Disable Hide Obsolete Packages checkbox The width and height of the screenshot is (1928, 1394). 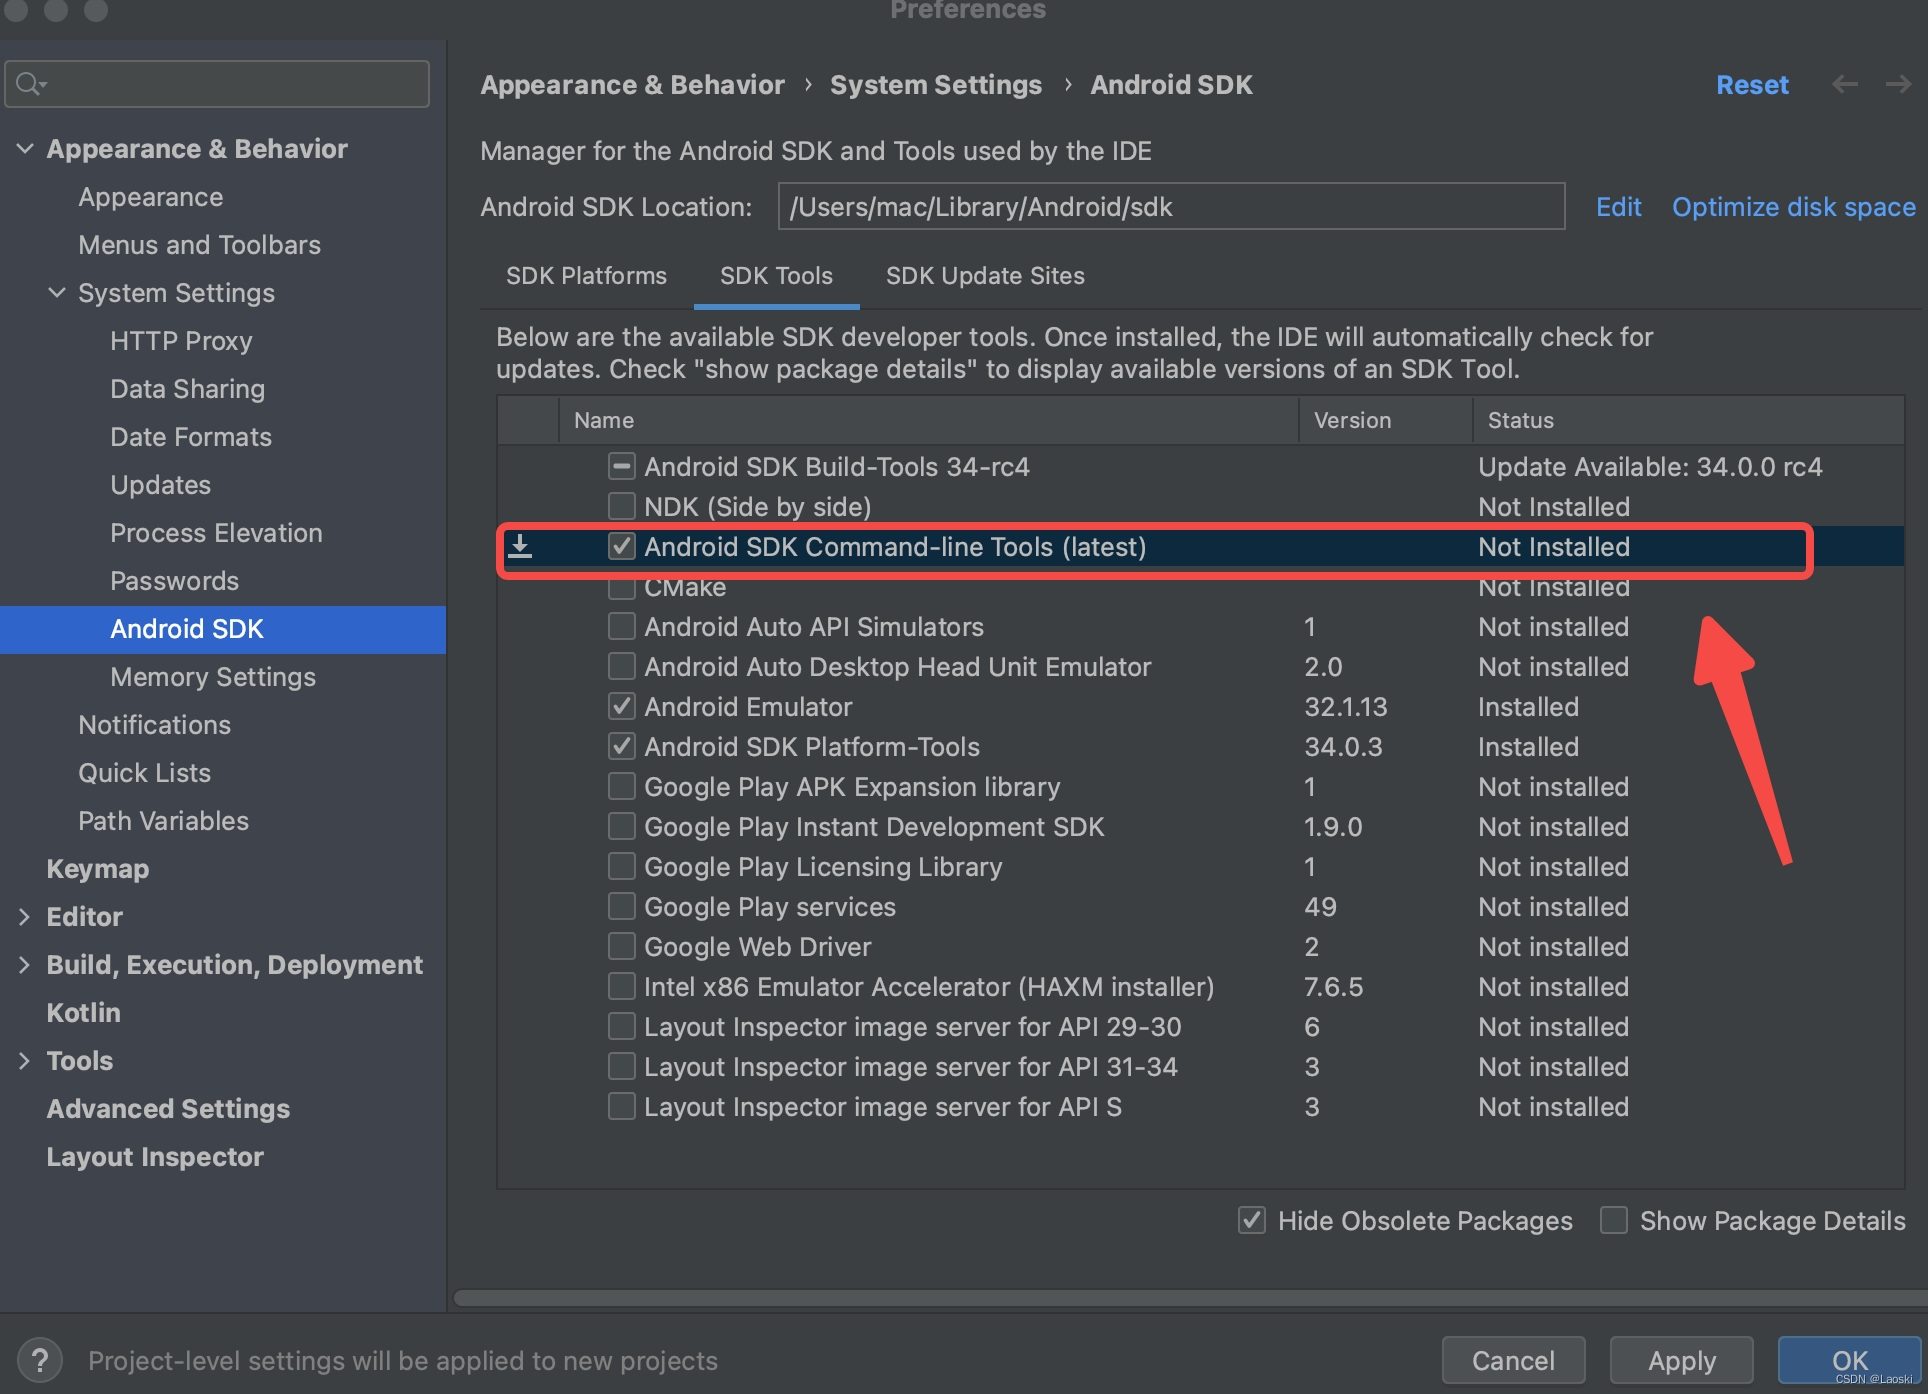point(1251,1220)
